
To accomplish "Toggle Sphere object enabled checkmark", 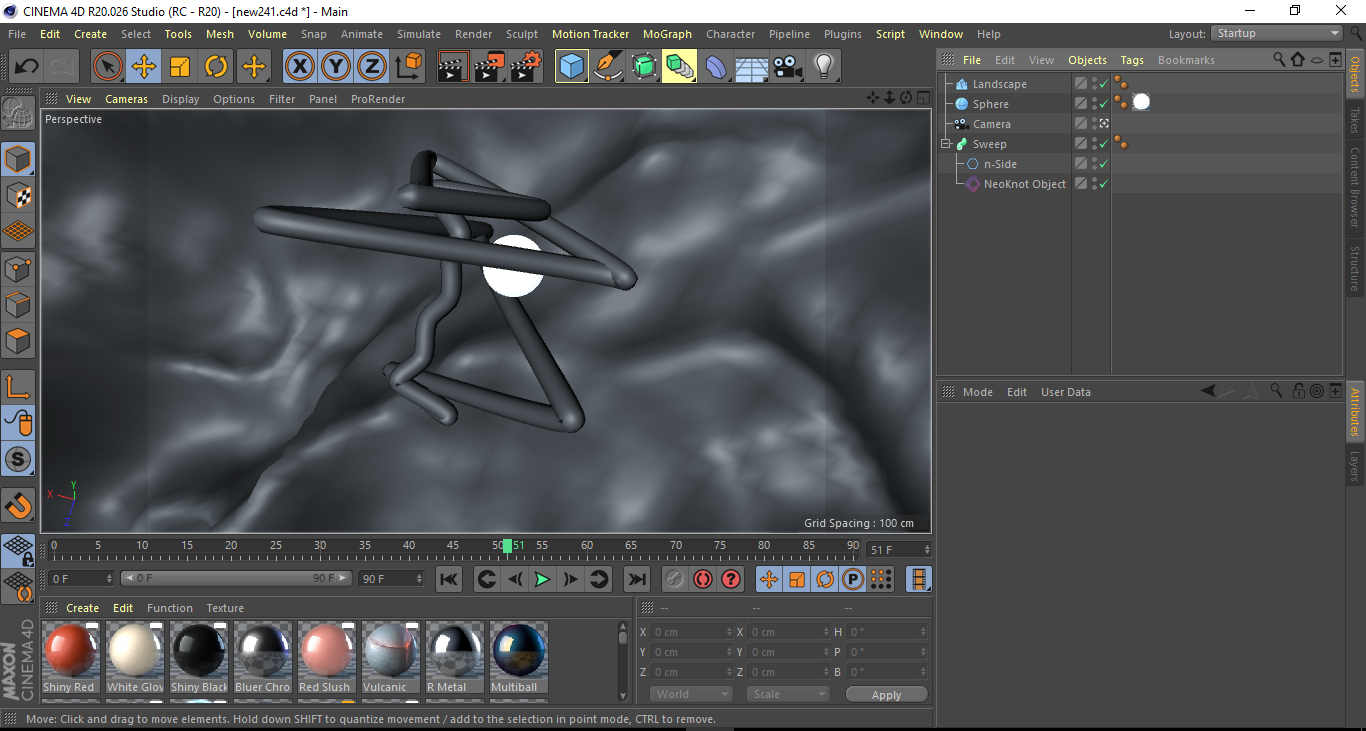I will tap(1103, 104).
